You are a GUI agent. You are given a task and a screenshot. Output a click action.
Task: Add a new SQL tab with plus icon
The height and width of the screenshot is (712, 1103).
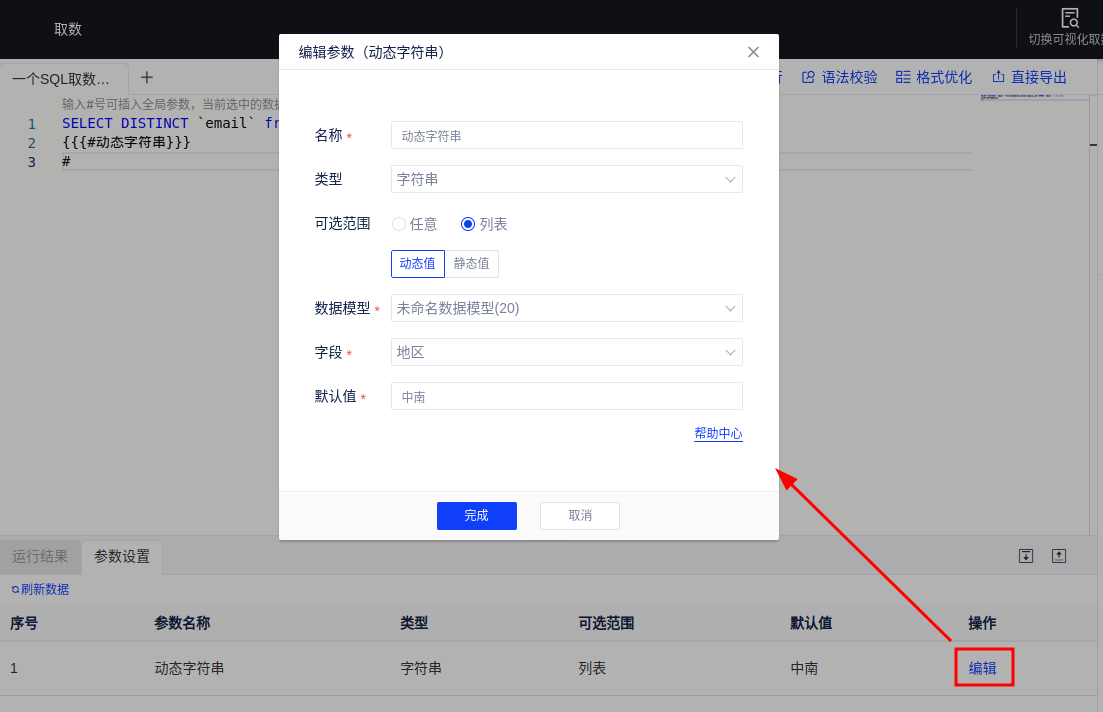(147, 77)
